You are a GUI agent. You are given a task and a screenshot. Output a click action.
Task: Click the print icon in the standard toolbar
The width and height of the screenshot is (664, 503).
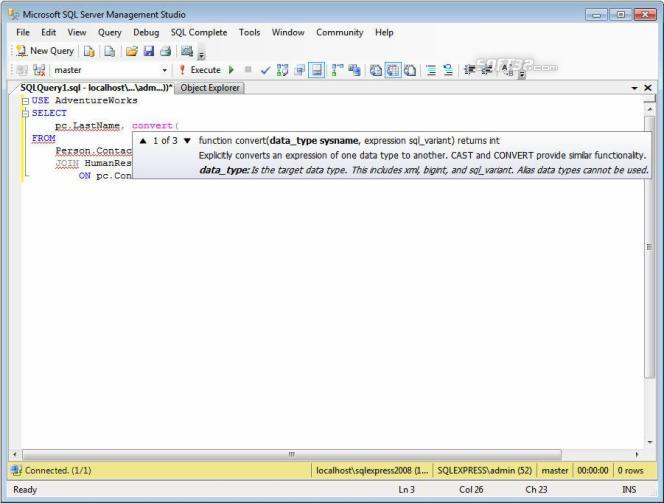[x=166, y=51]
